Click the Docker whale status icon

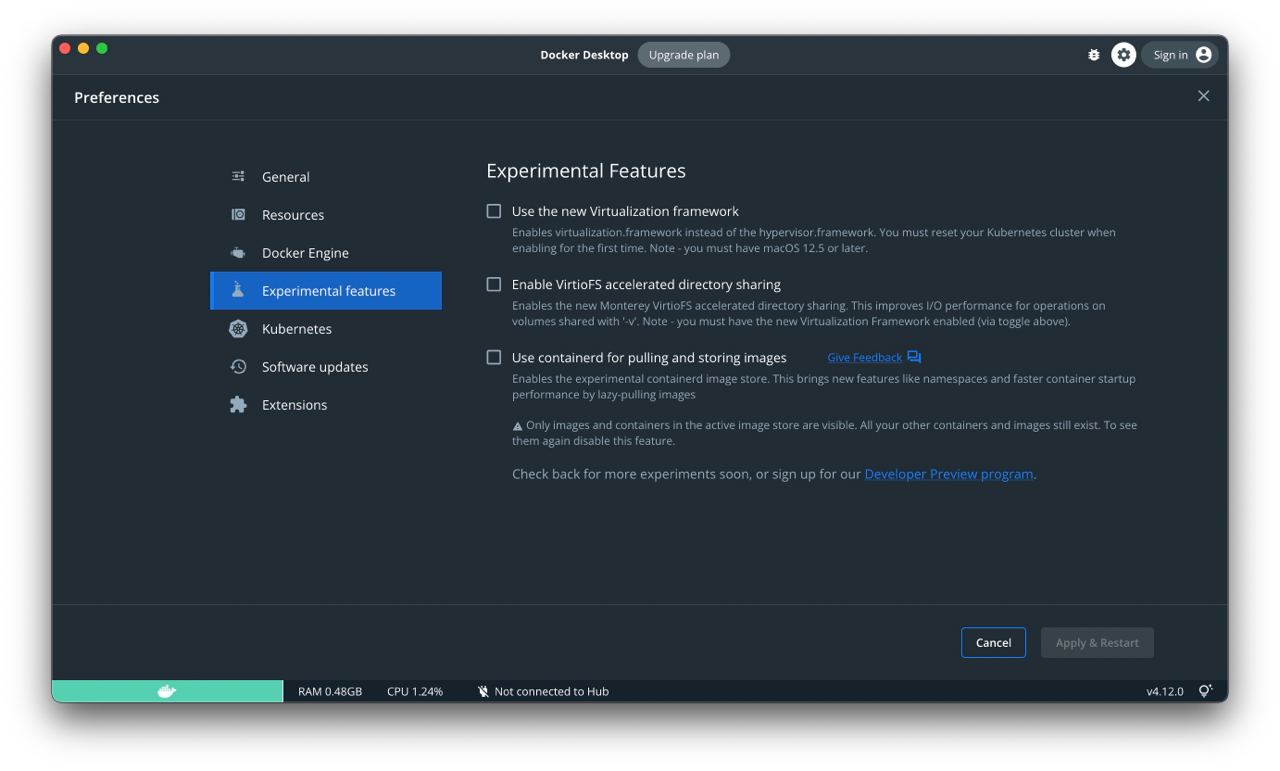click(x=167, y=691)
